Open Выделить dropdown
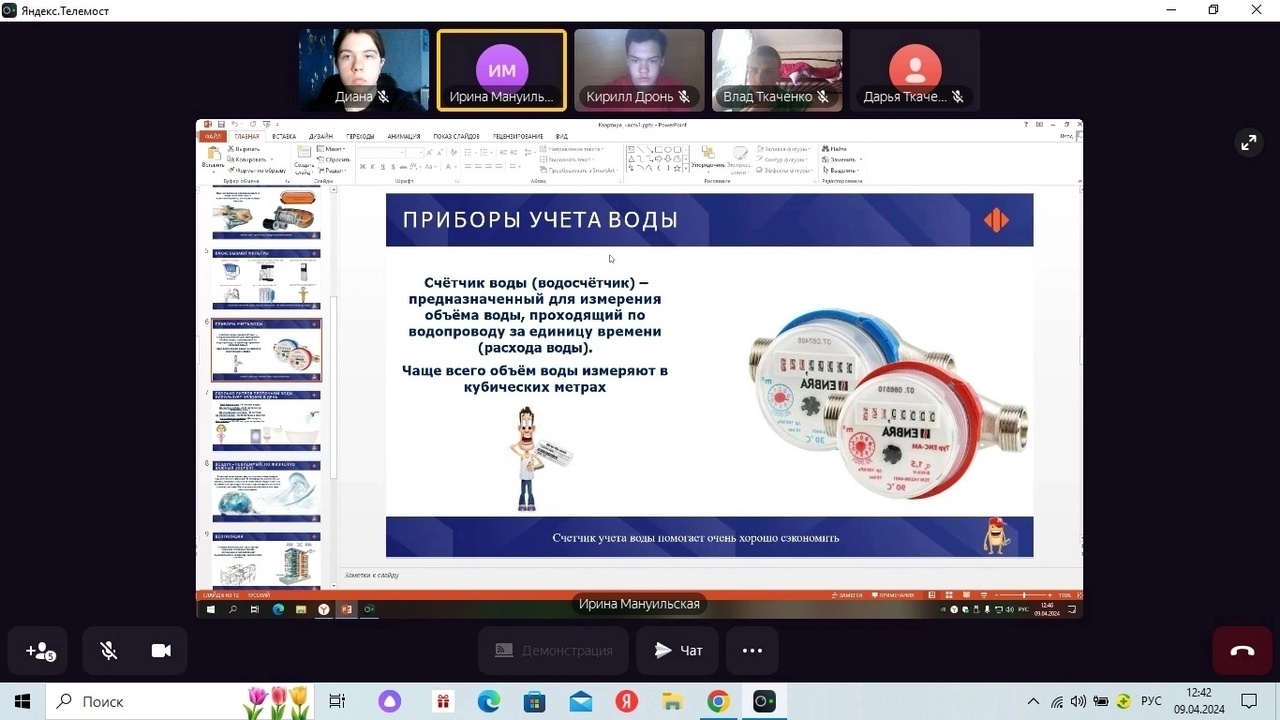The width and height of the screenshot is (1280, 720). pyautogui.click(x=841, y=170)
